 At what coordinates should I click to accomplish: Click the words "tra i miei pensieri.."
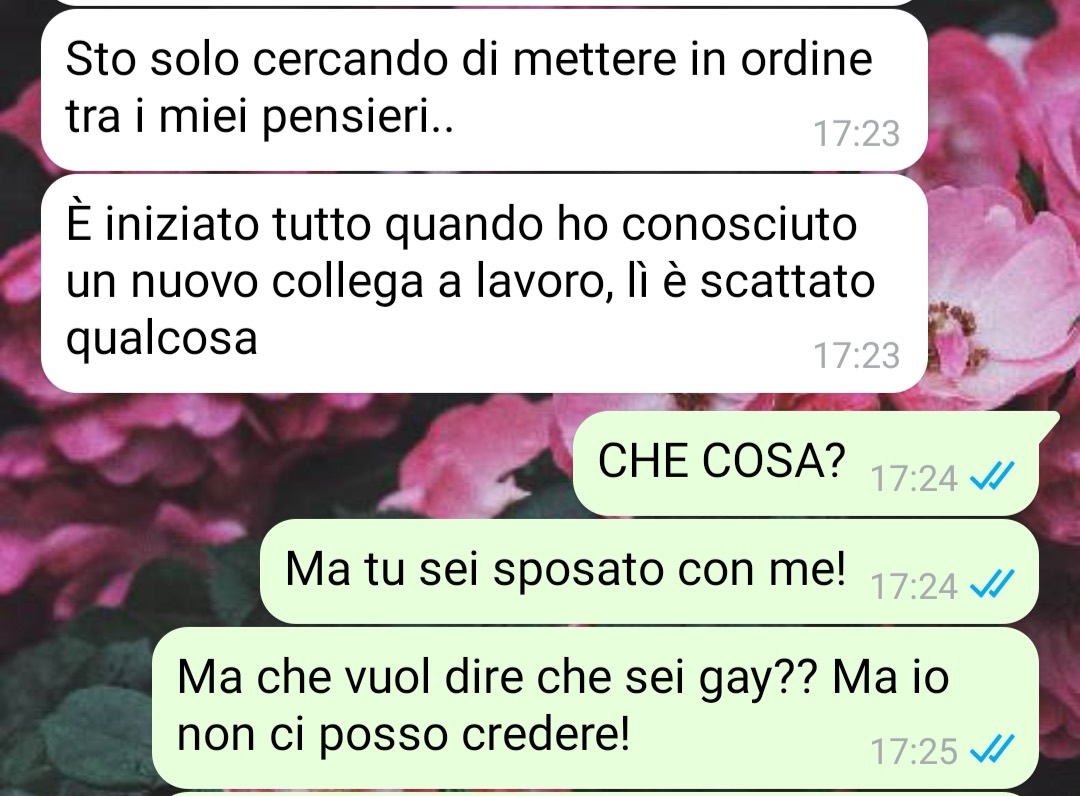point(260,117)
